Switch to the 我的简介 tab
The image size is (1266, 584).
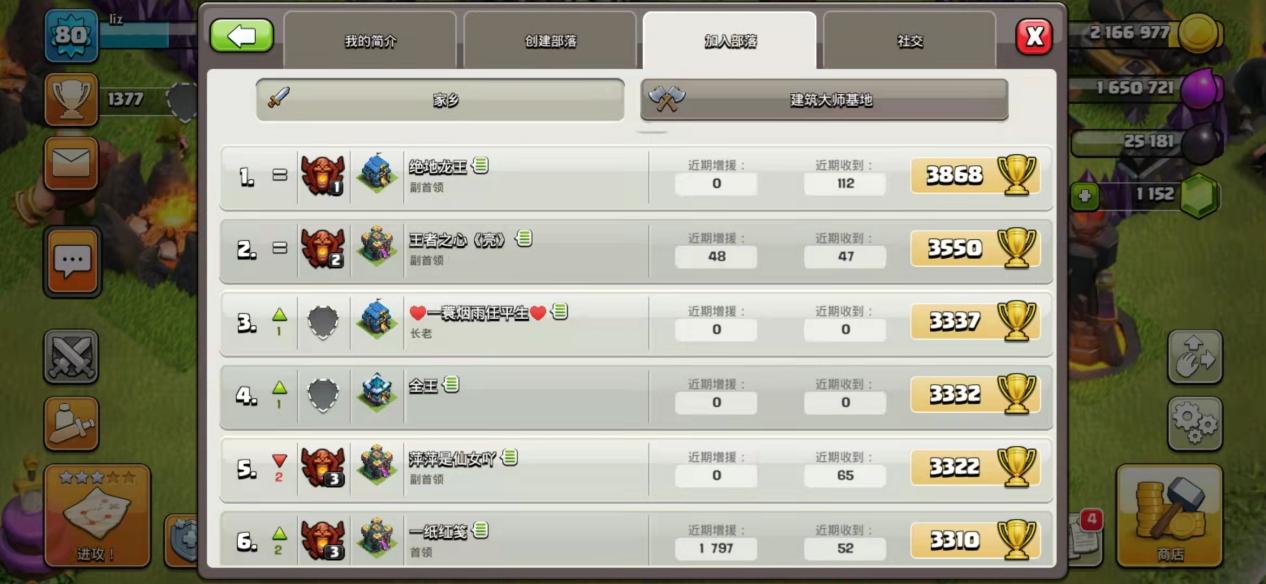[370, 41]
